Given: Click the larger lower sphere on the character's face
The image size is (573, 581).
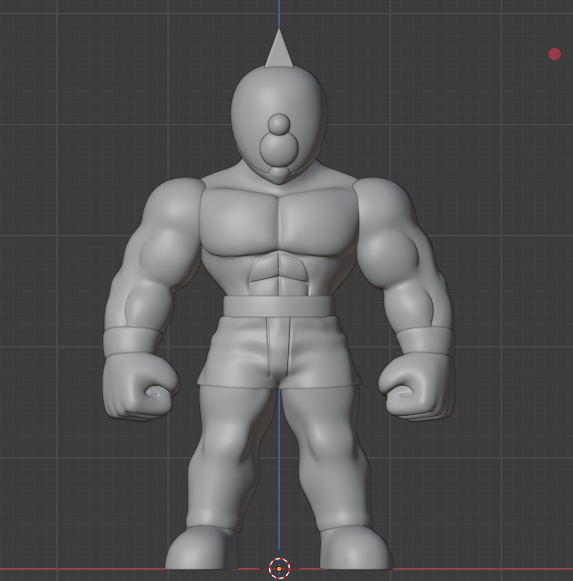Looking at the screenshot, I should (279, 149).
